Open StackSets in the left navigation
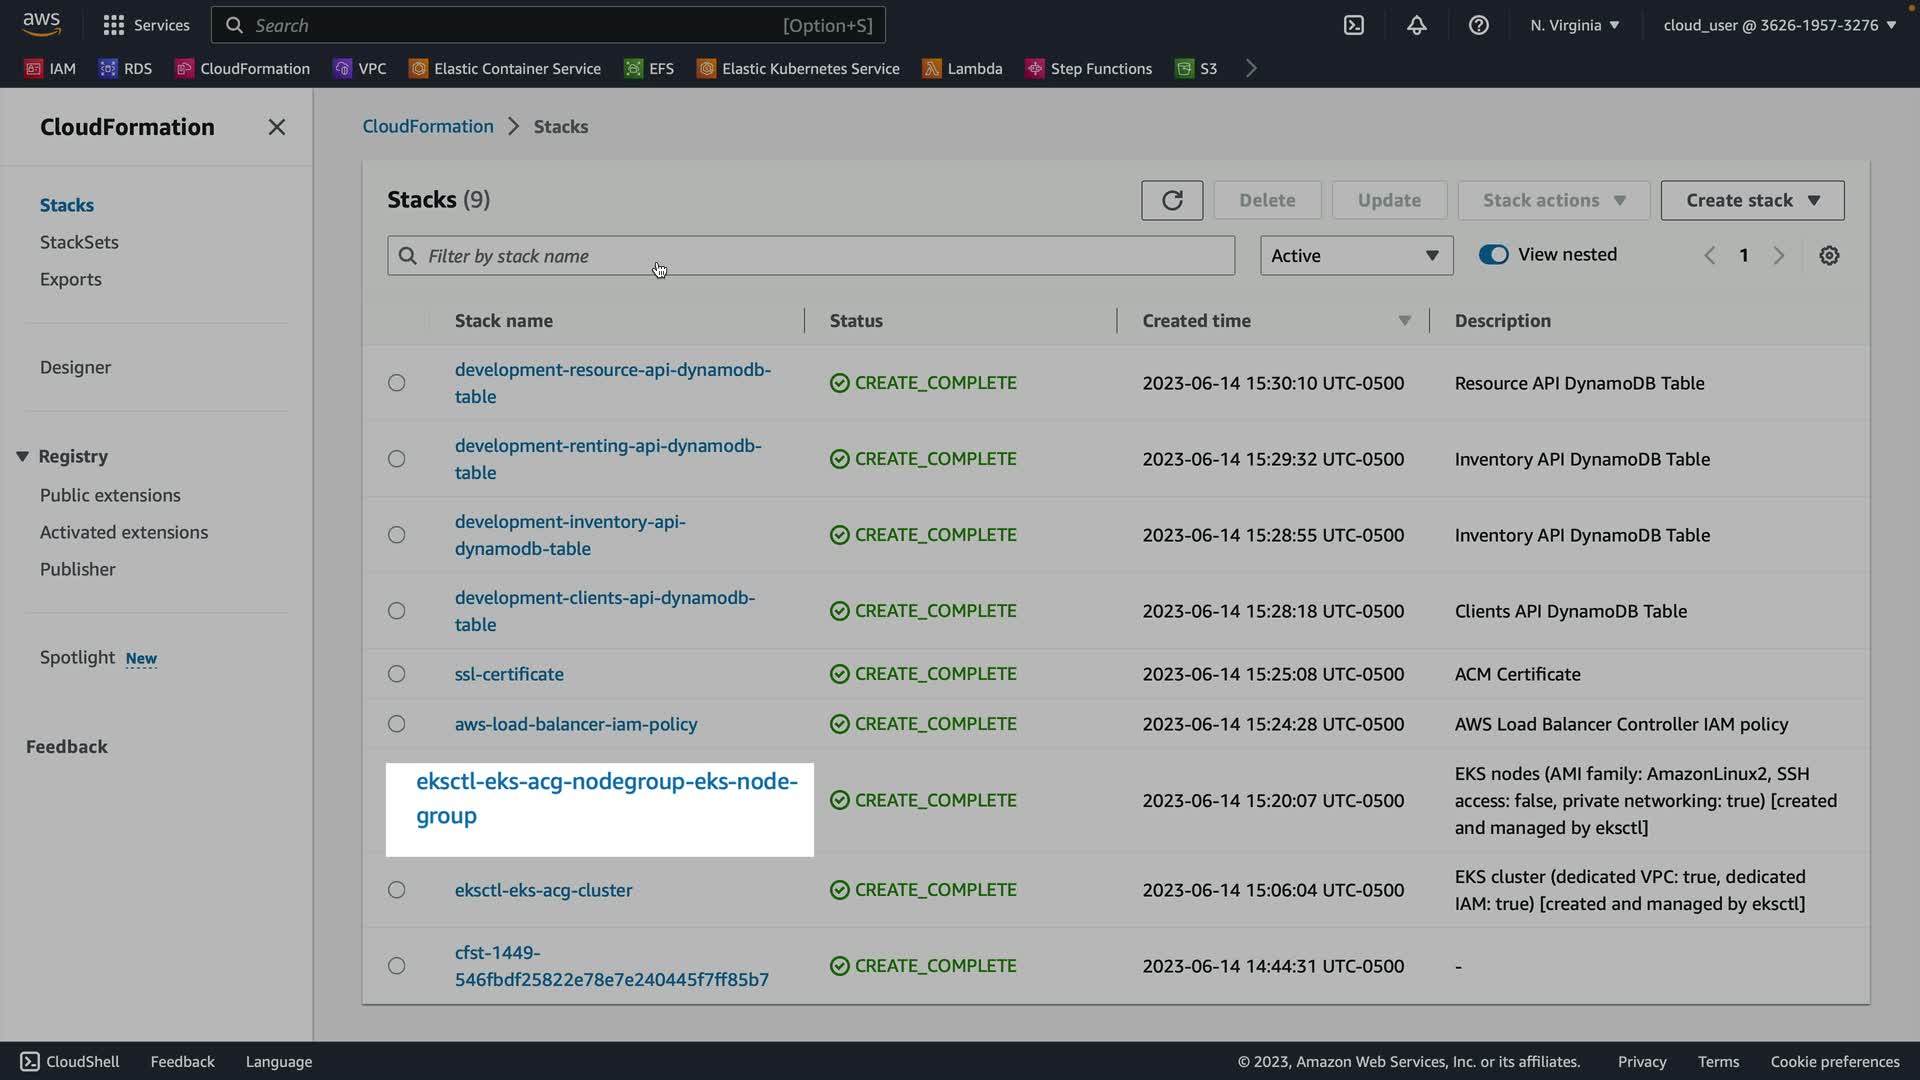Viewport: 1920px width, 1080px height. coord(79,242)
